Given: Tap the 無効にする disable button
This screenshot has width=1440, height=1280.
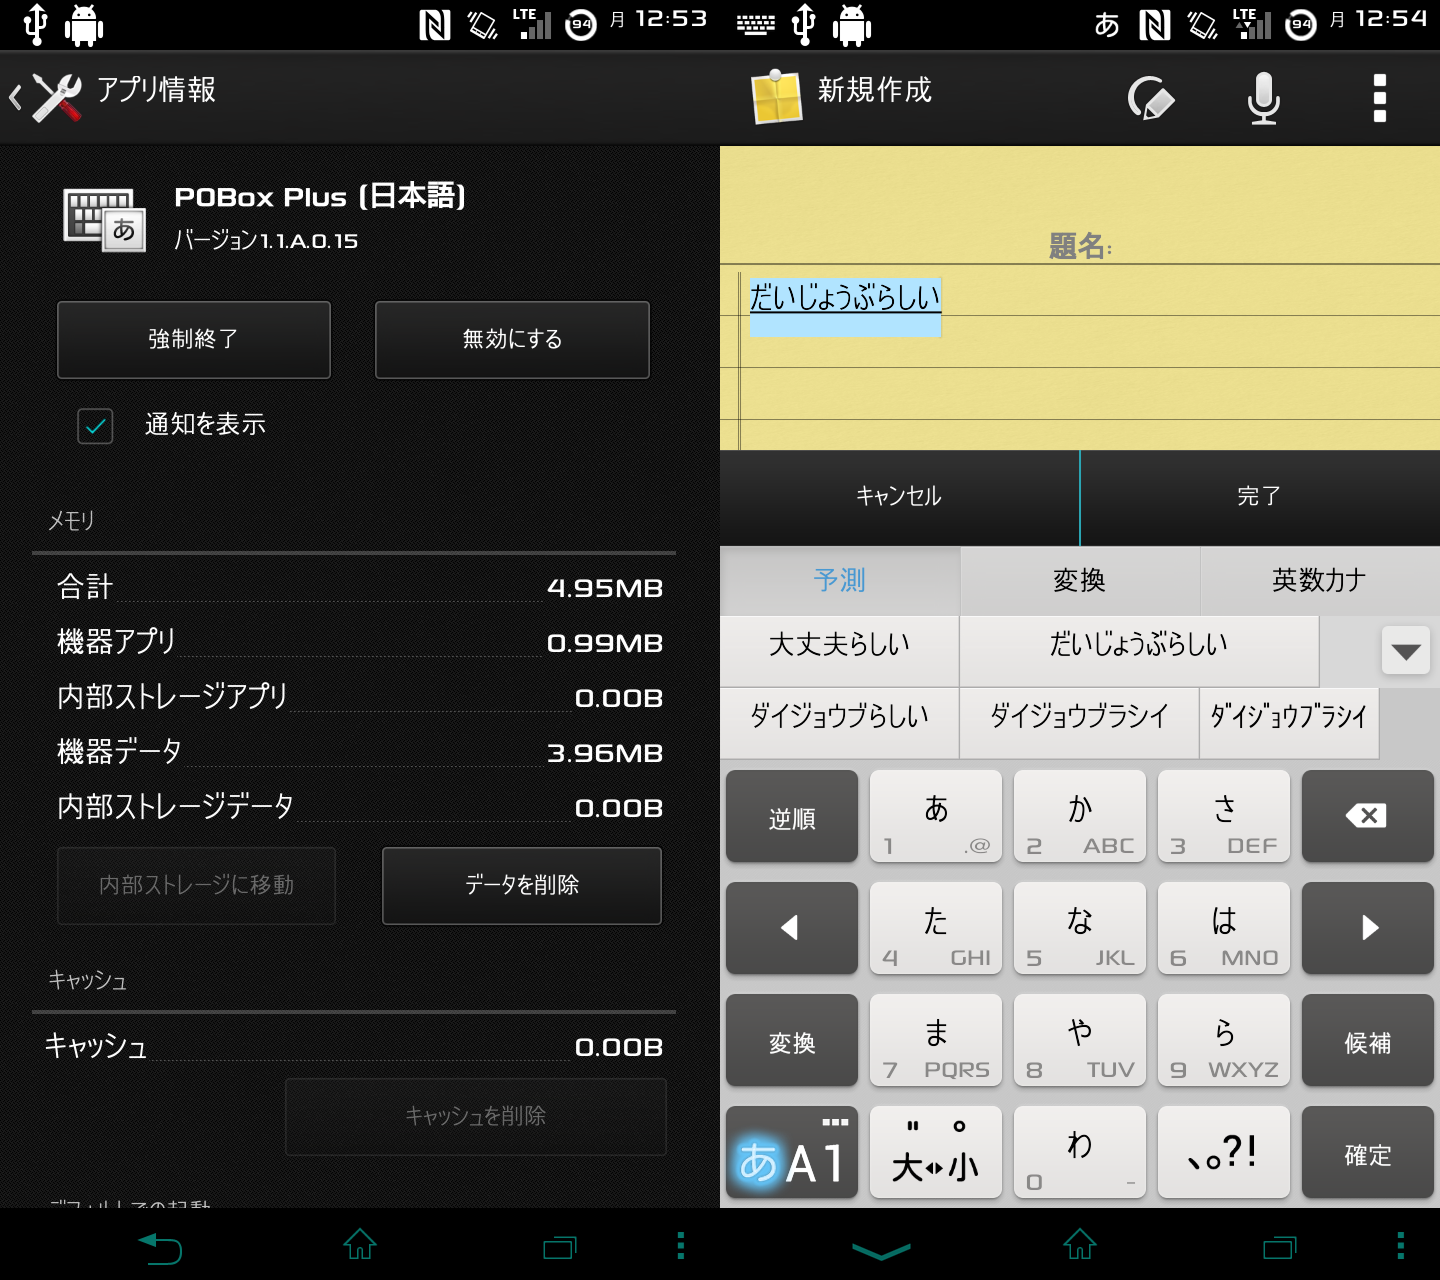Looking at the screenshot, I should point(512,340).
